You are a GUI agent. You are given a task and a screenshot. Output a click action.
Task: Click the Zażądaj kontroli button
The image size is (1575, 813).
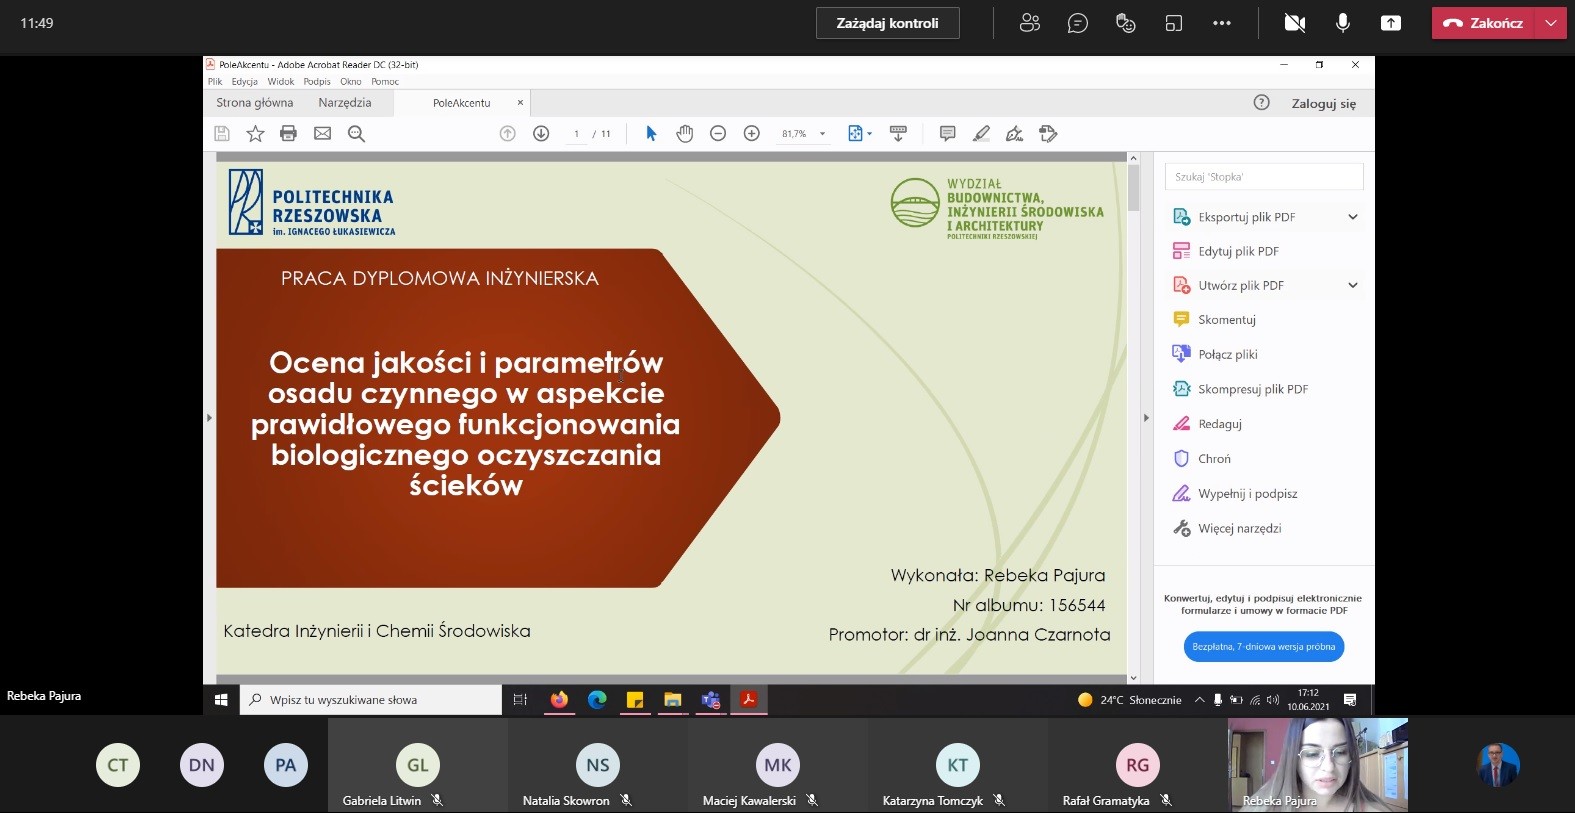point(887,23)
